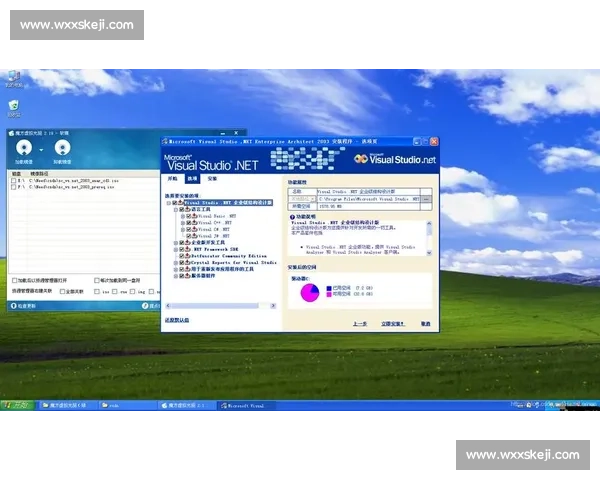The width and height of the screenshot is (600, 480).
Task: Select 用于重新发布应用程序的工具 tree item
Action: point(222,269)
